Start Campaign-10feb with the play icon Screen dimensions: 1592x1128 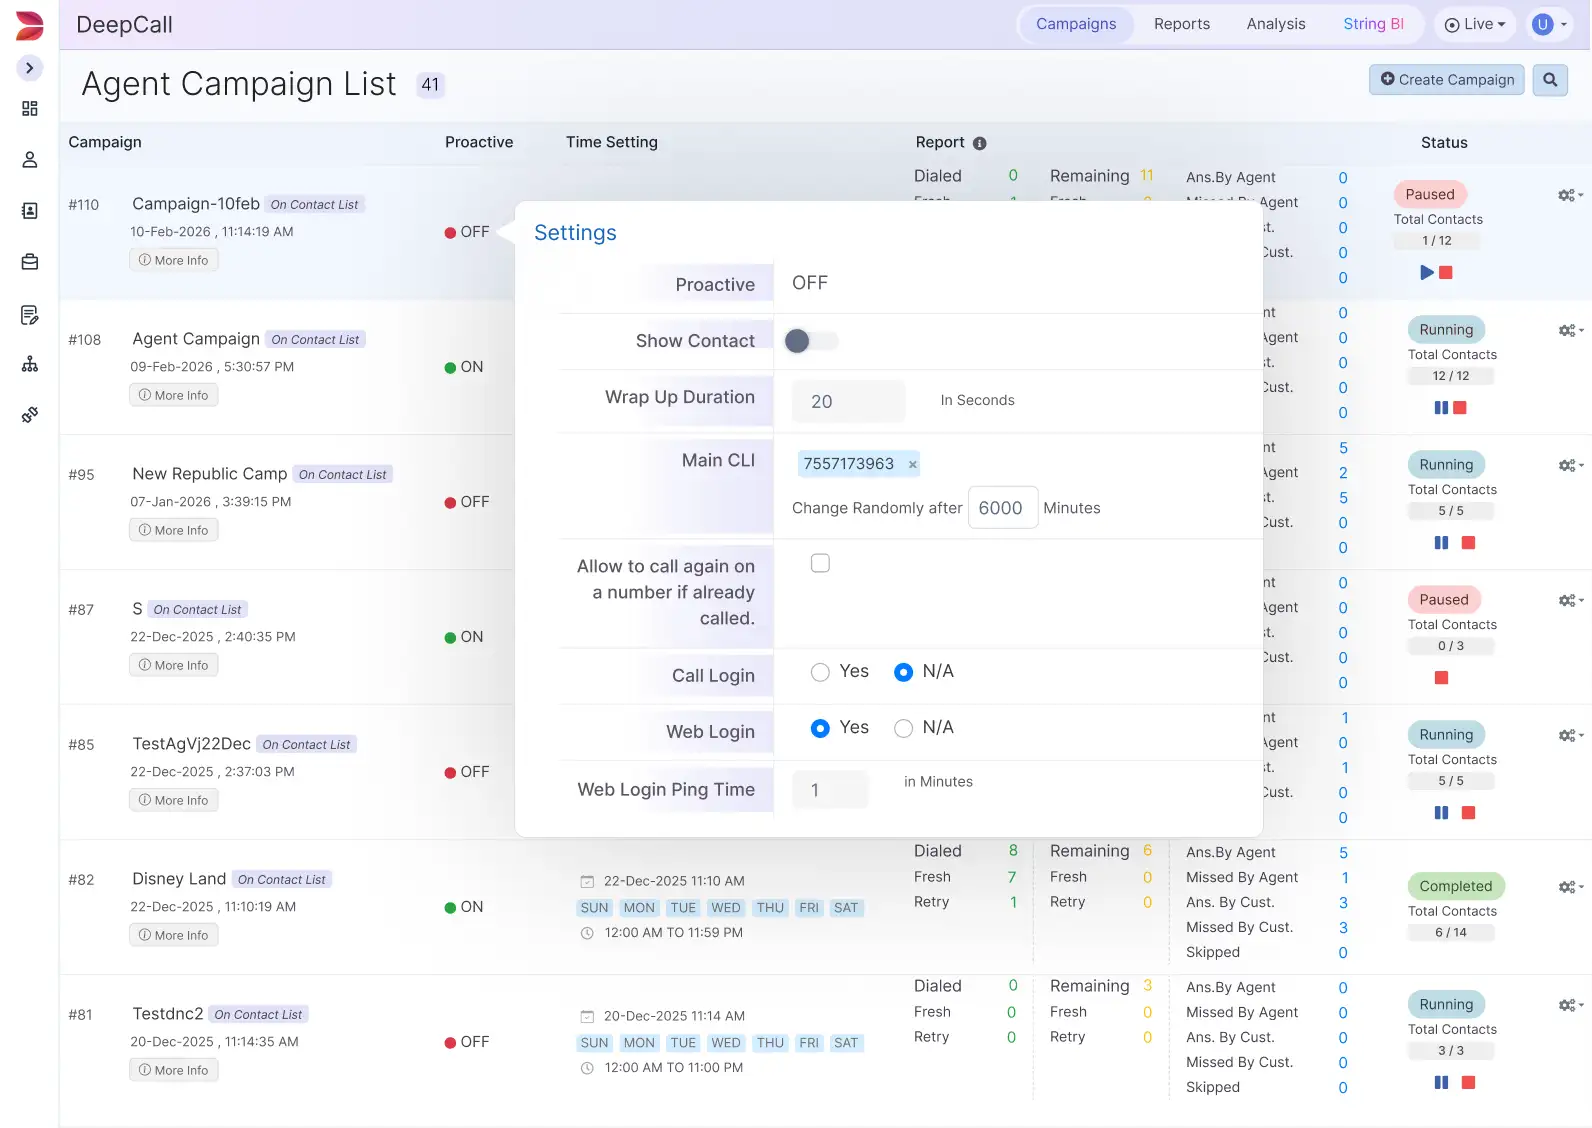(x=1427, y=272)
